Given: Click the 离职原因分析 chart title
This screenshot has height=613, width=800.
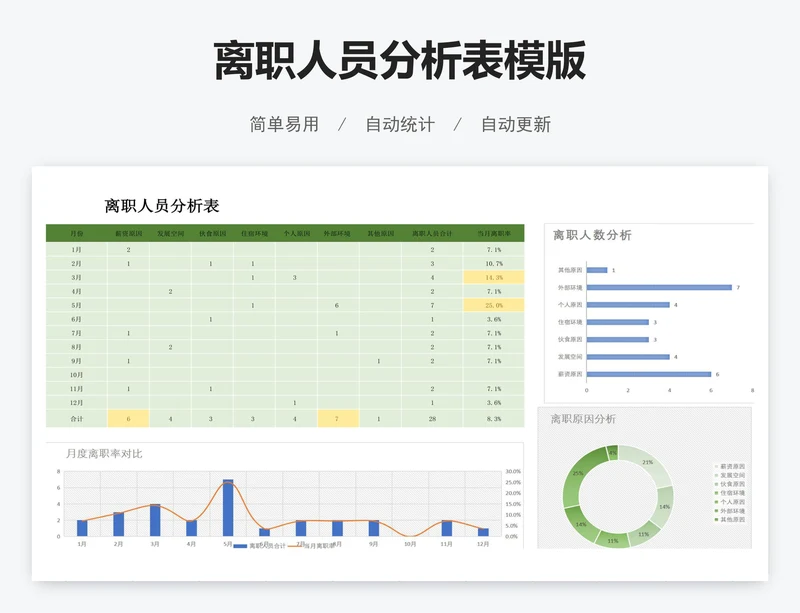Looking at the screenshot, I should click(x=583, y=419).
